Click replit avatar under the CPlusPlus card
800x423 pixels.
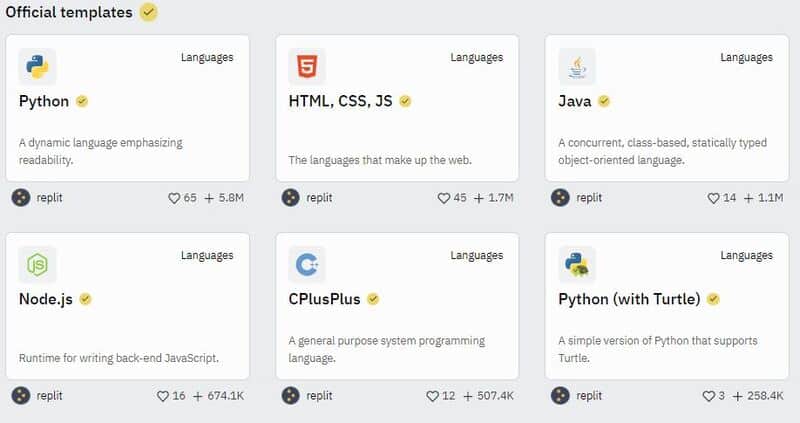pos(291,395)
